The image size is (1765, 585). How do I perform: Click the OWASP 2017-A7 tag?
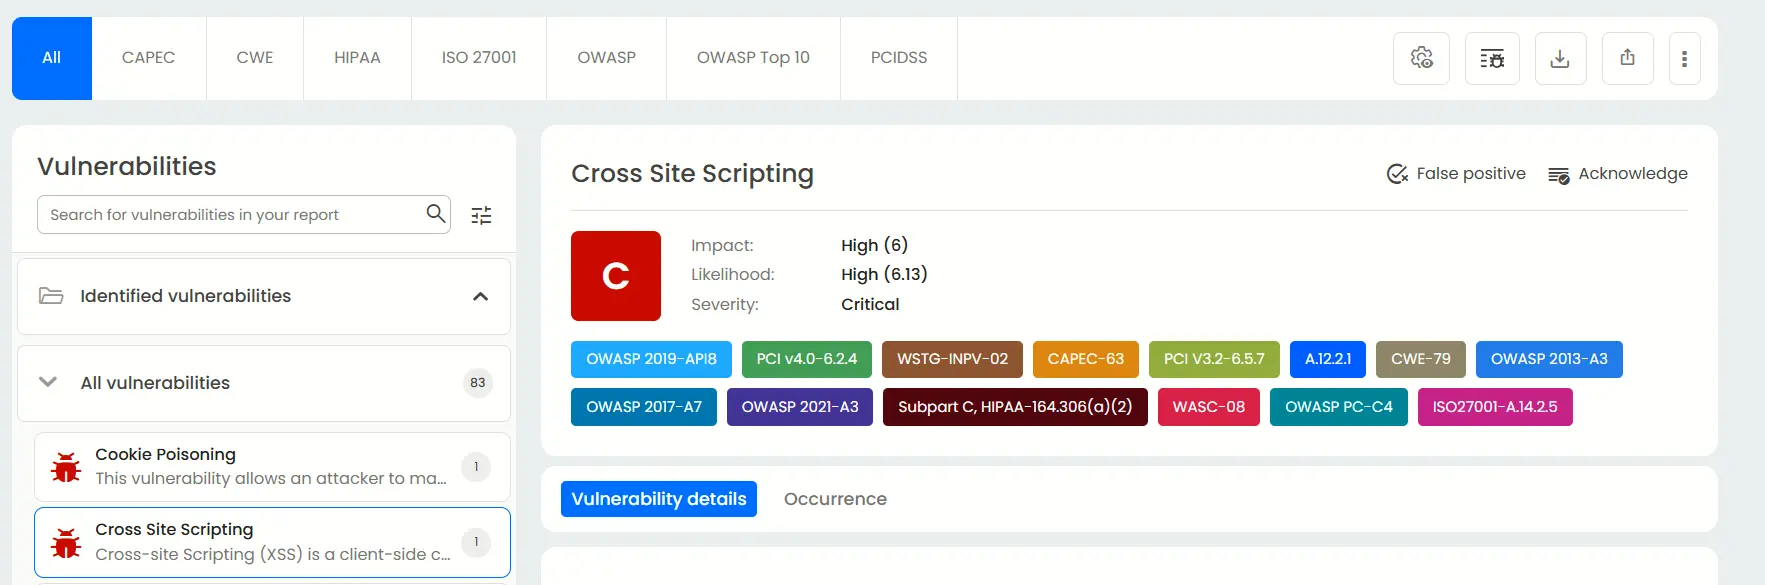pyautogui.click(x=644, y=407)
